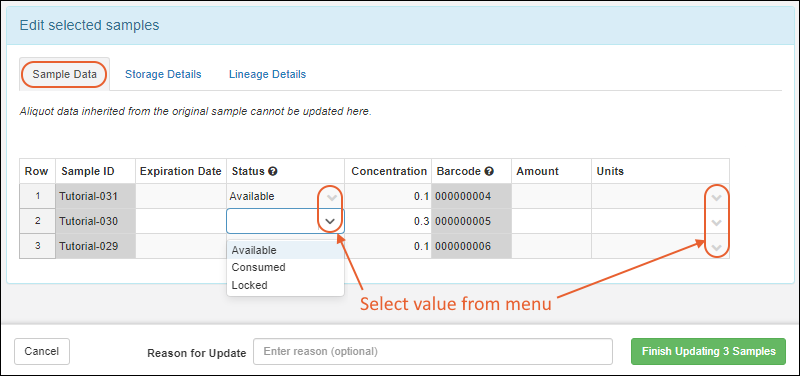Expand Units dropdown for Tutorial-029
800x376 pixels.
tap(716, 247)
